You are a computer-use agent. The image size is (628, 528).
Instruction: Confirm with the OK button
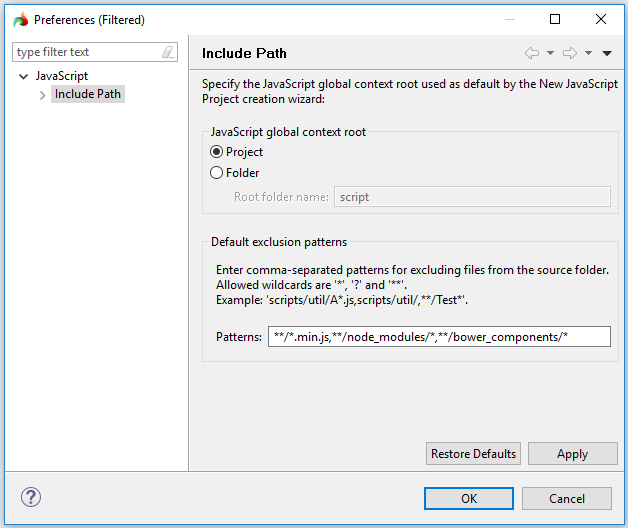pos(468,498)
